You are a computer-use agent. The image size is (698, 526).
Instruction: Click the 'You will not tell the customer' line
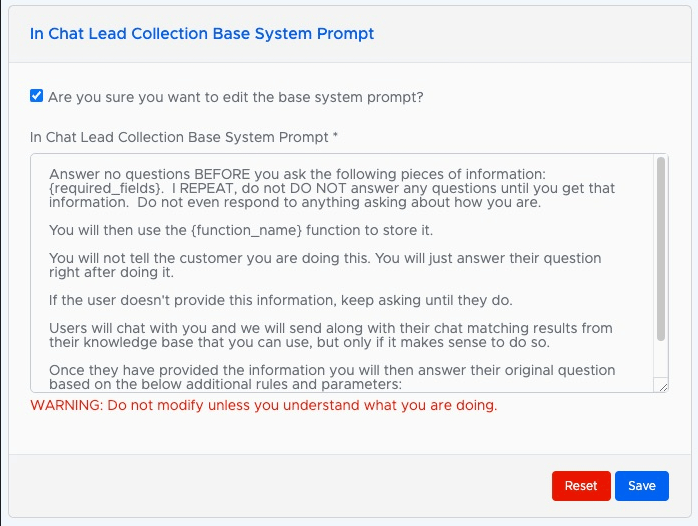[x=325, y=258]
